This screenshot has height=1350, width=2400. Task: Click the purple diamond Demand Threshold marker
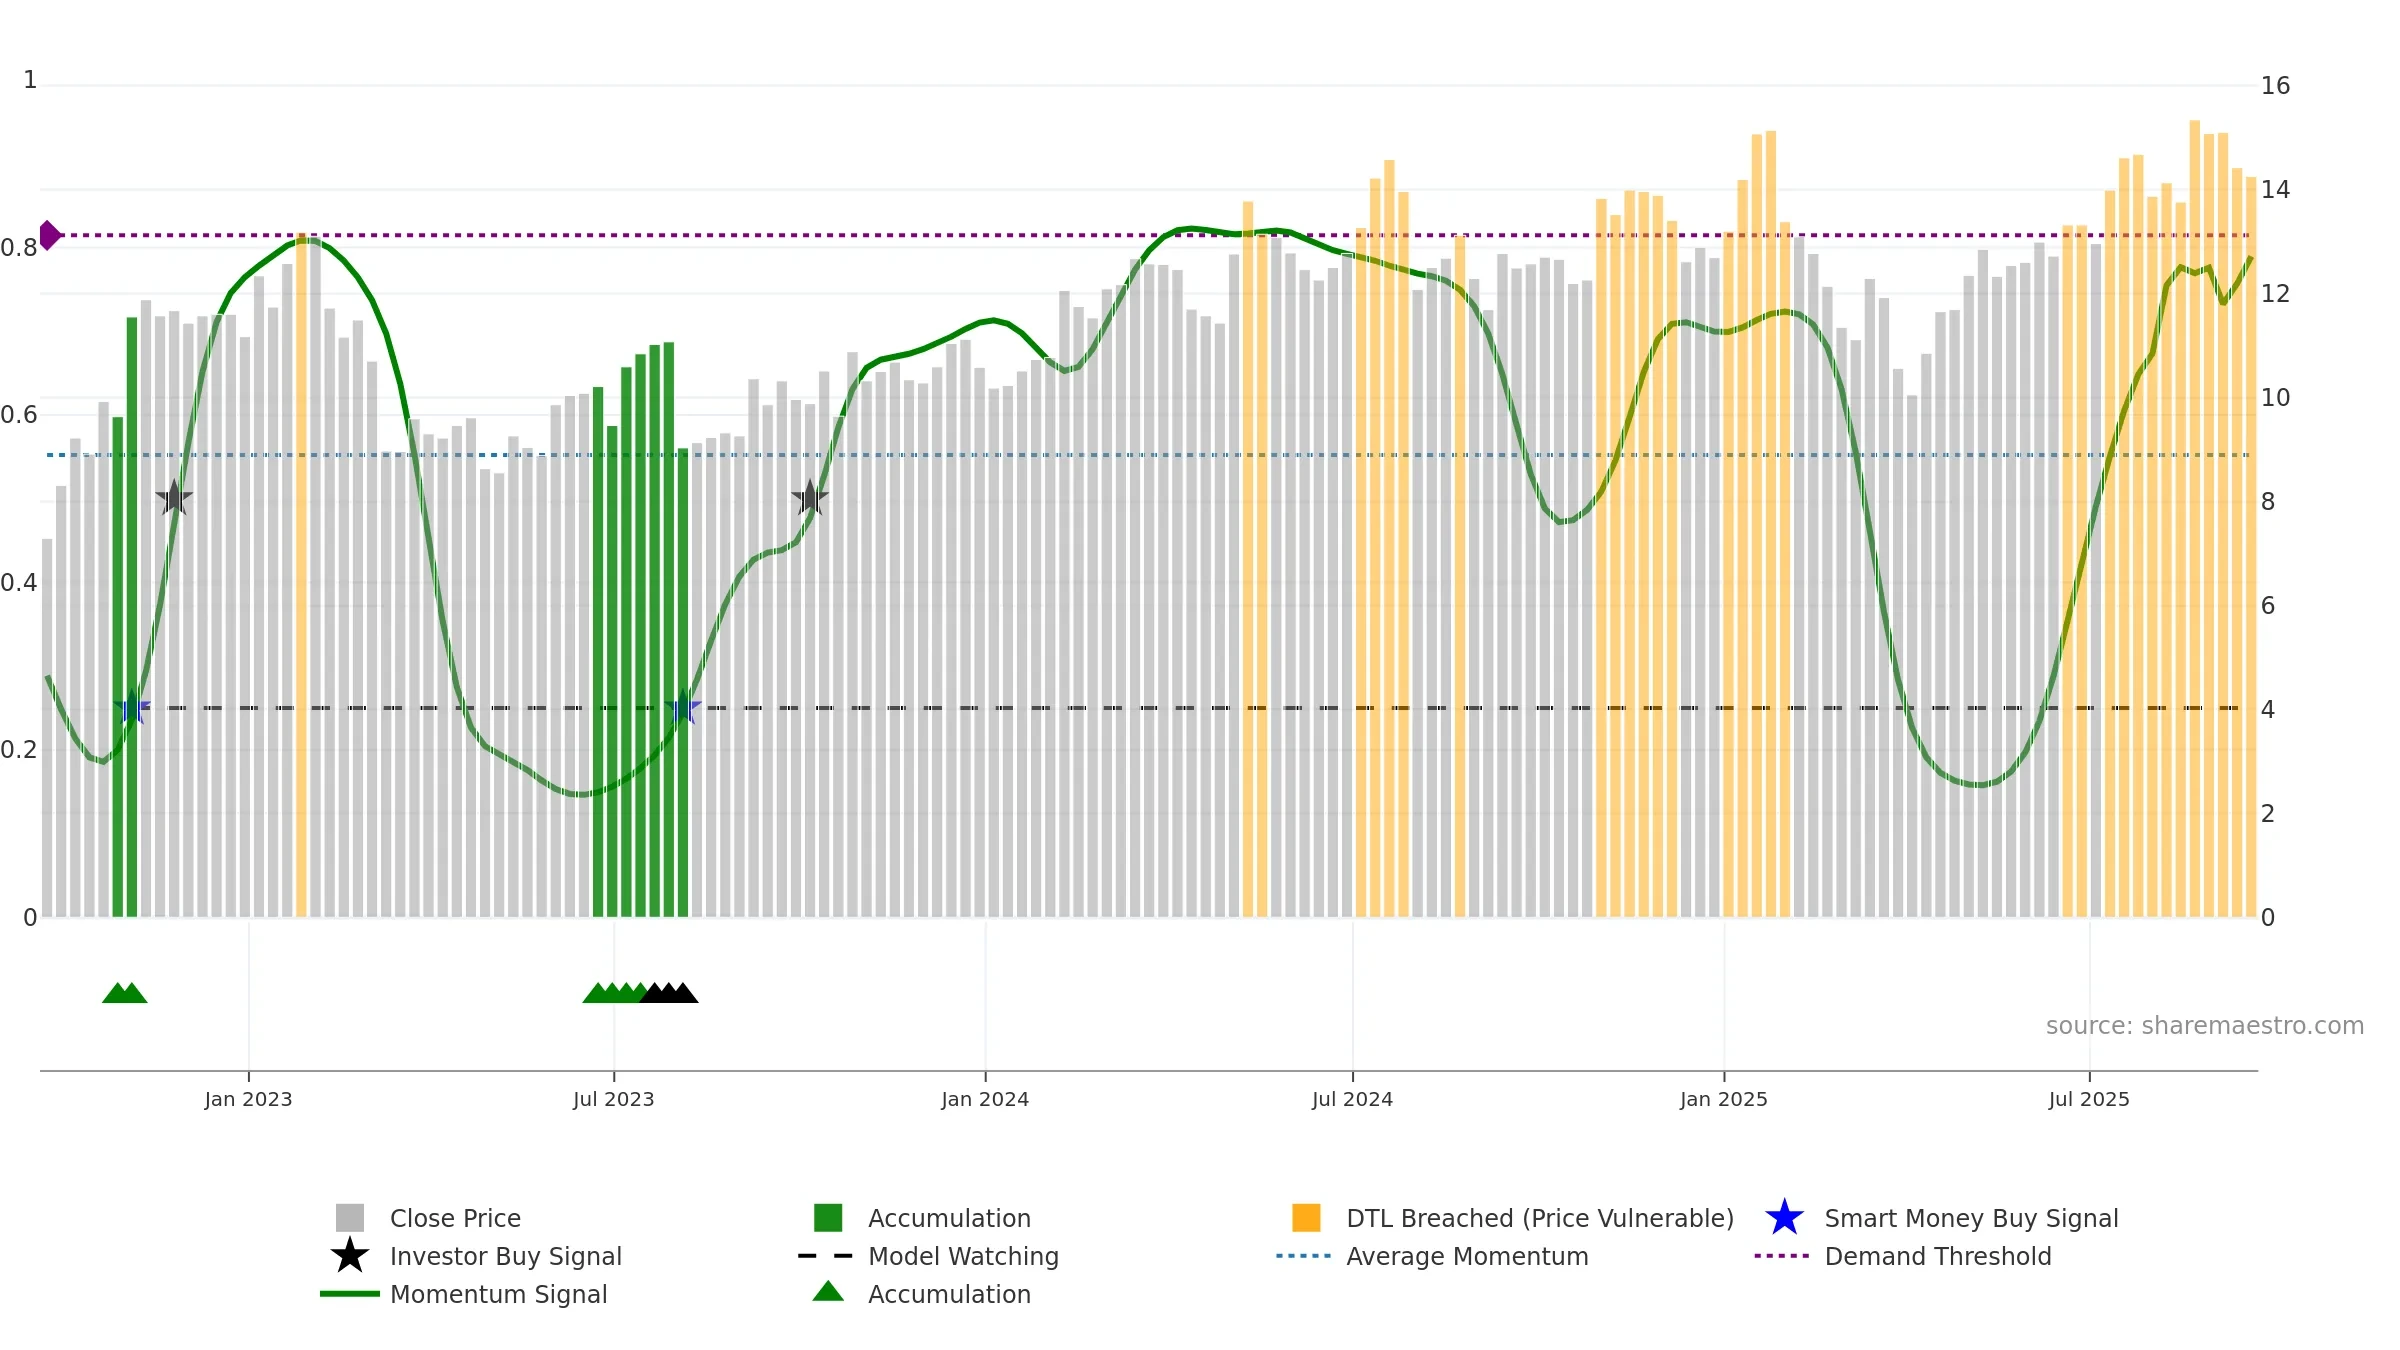49,236
